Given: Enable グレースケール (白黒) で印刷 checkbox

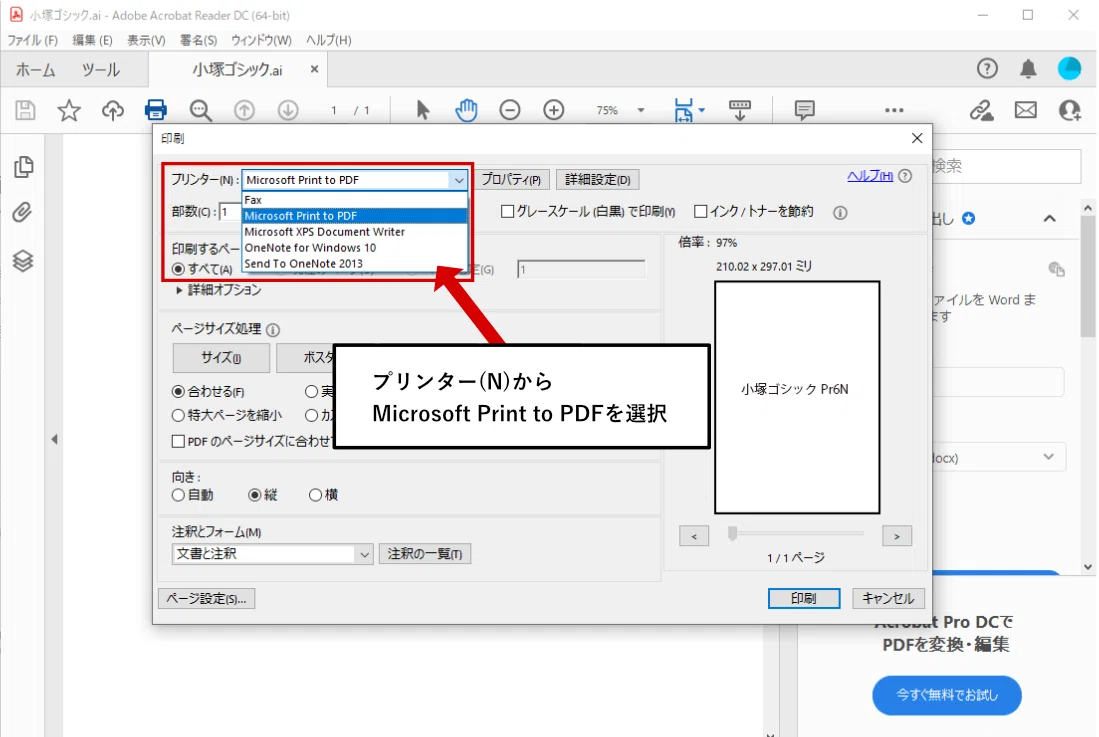Looking at the screenshot, I should [507, 211].
